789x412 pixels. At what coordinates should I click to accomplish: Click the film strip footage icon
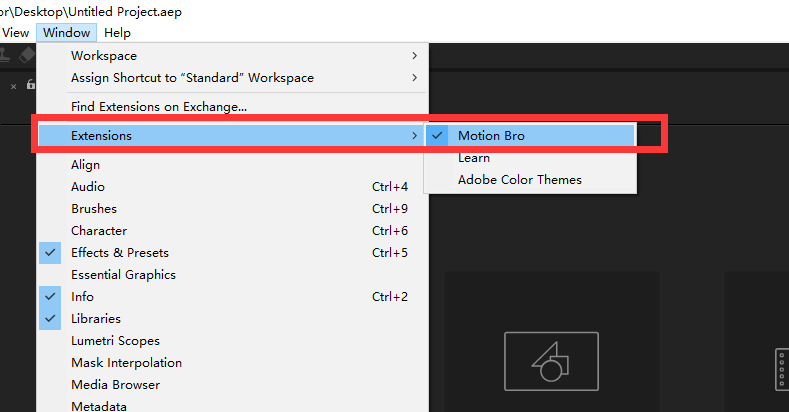click(x=782, y=368)
